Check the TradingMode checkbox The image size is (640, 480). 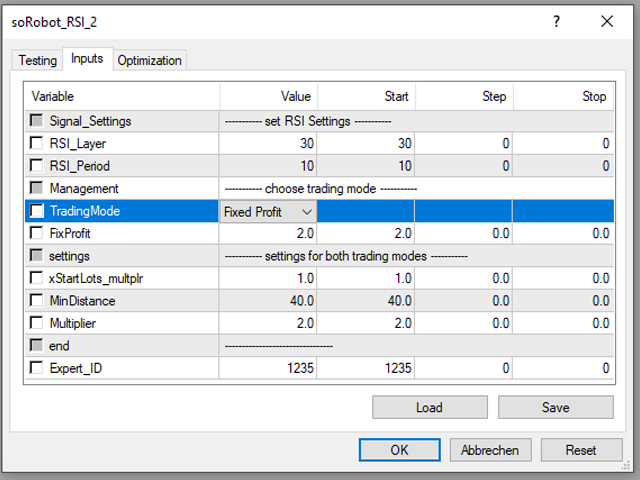pyautogui.click(x=36, y=211)
